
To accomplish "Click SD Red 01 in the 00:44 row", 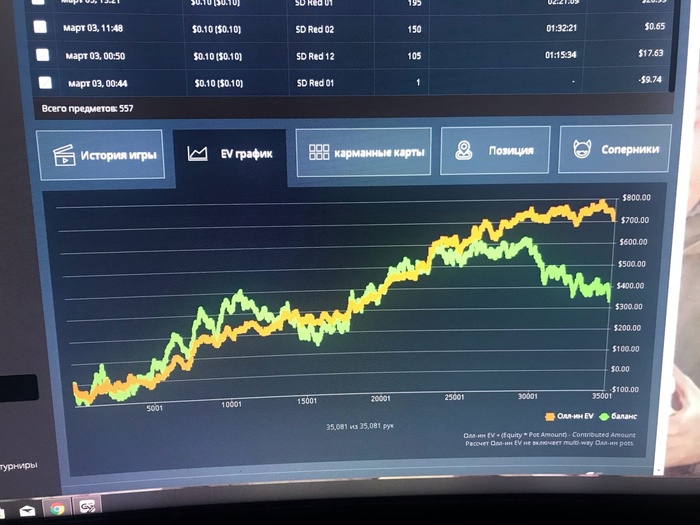I will (x=315, y=83).
